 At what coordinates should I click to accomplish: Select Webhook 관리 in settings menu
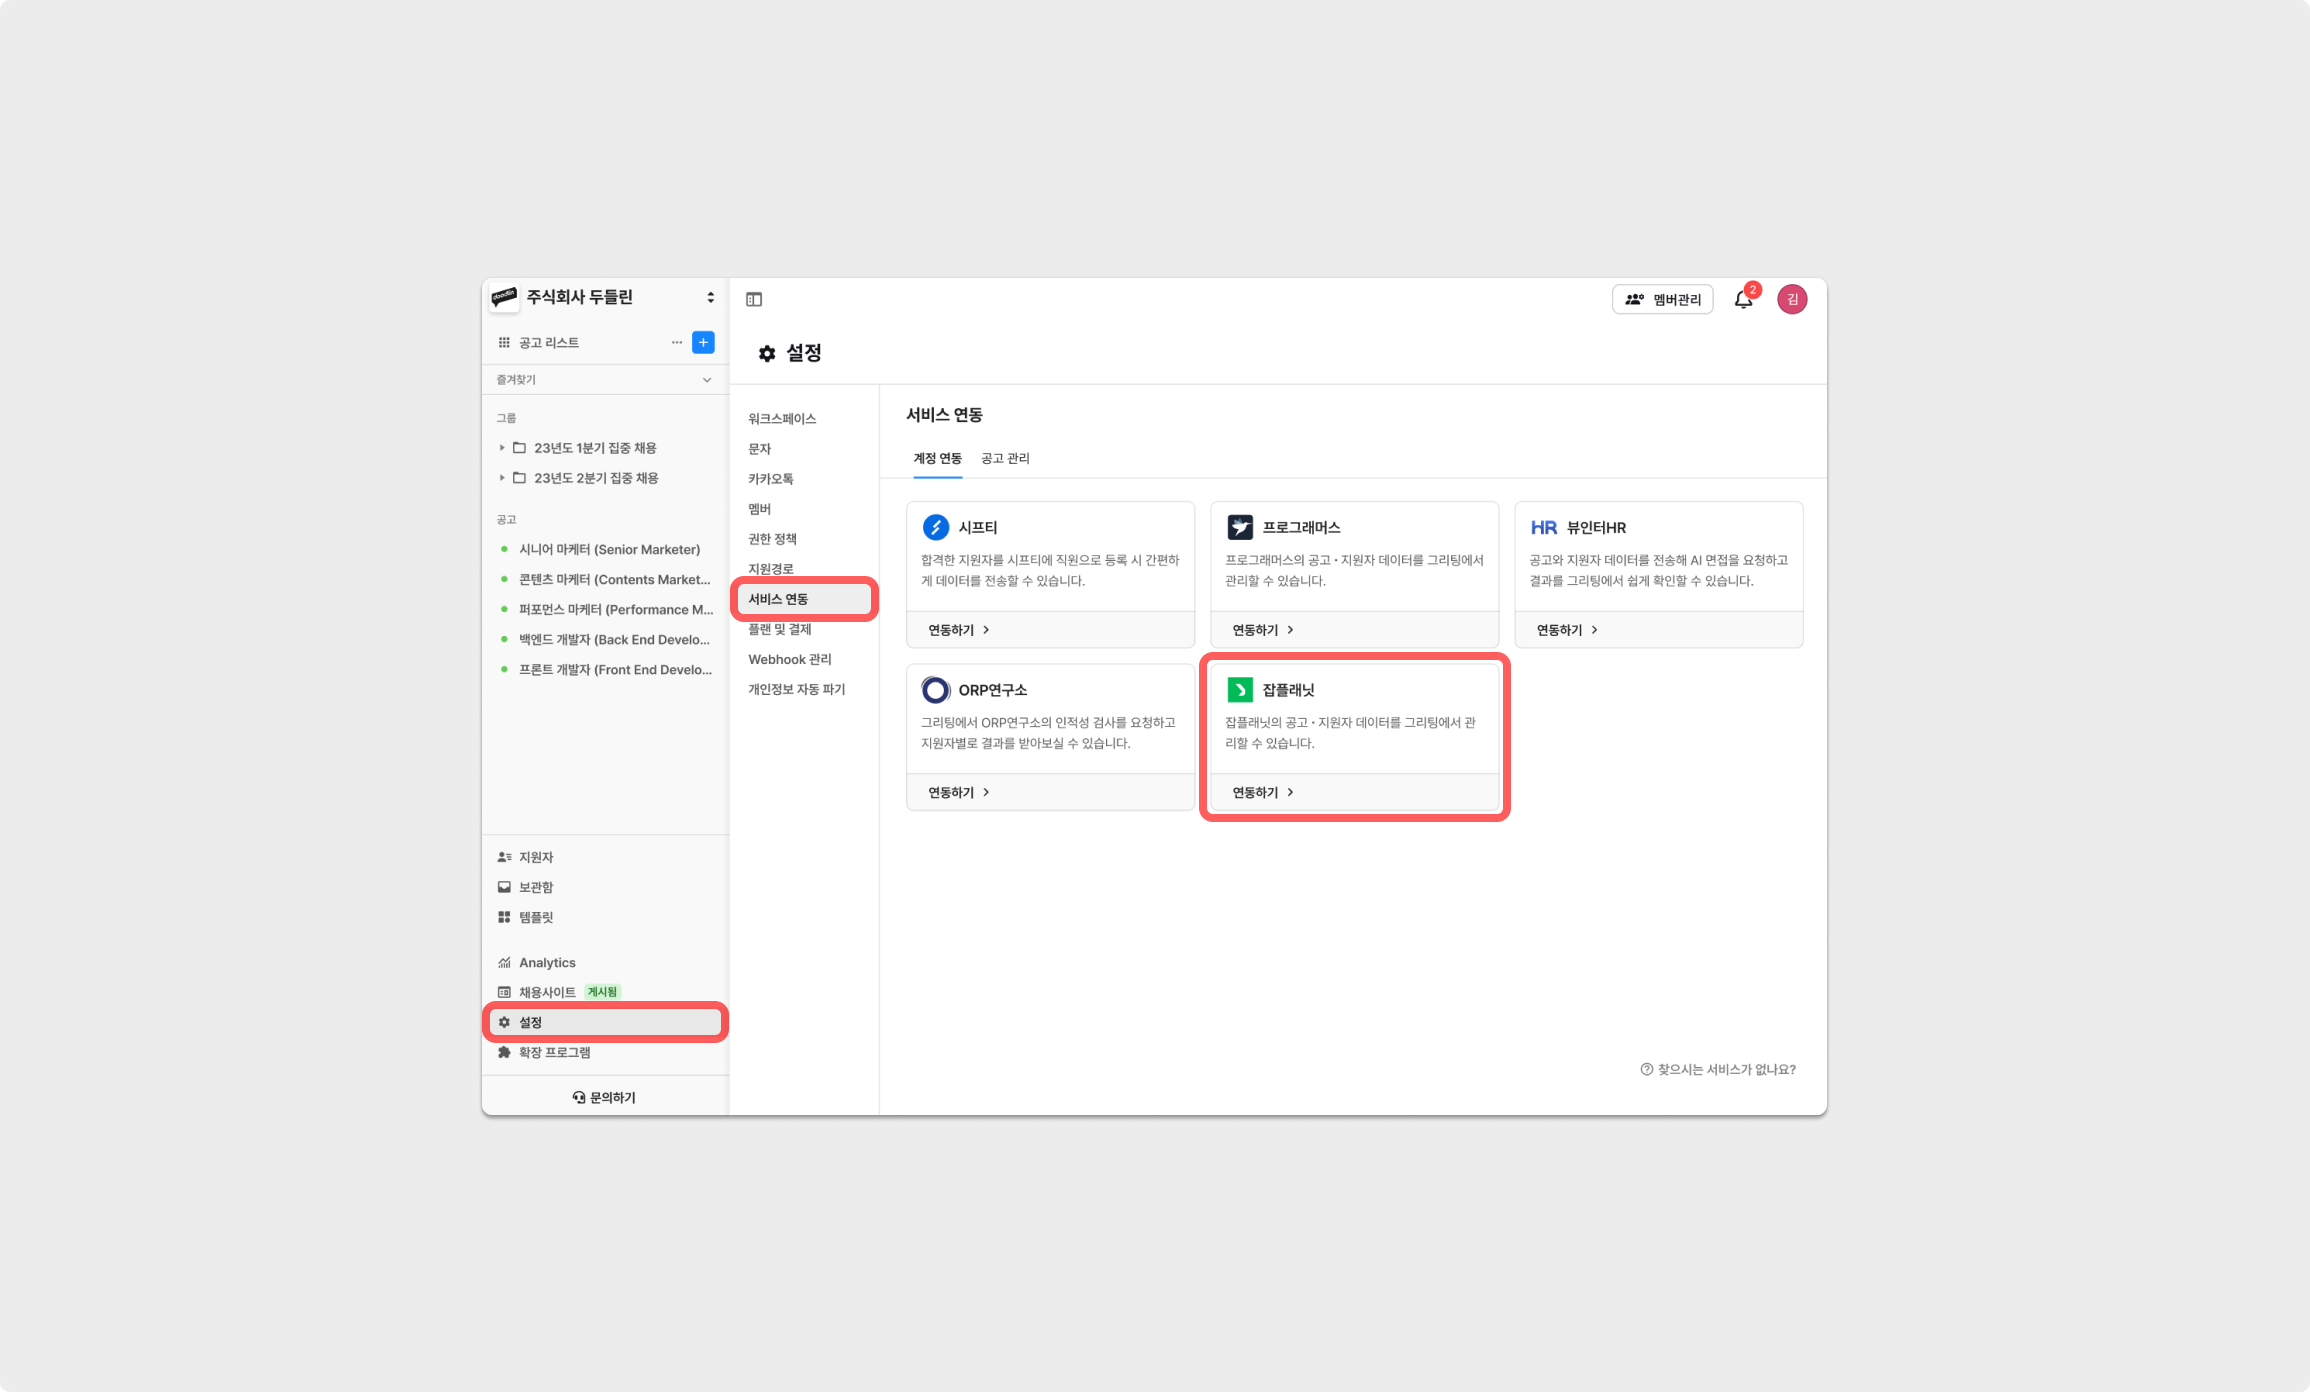click(789, 659)
